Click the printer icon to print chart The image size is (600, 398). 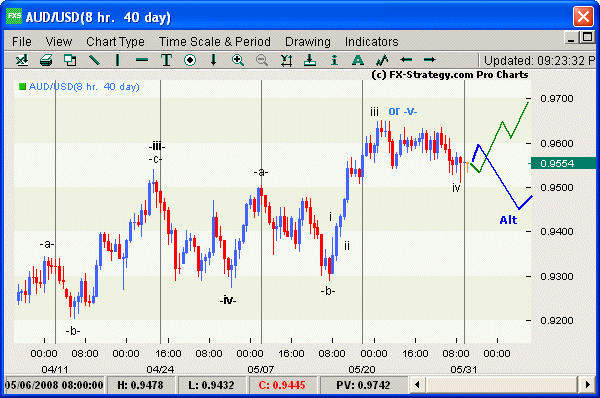point(46,60)
